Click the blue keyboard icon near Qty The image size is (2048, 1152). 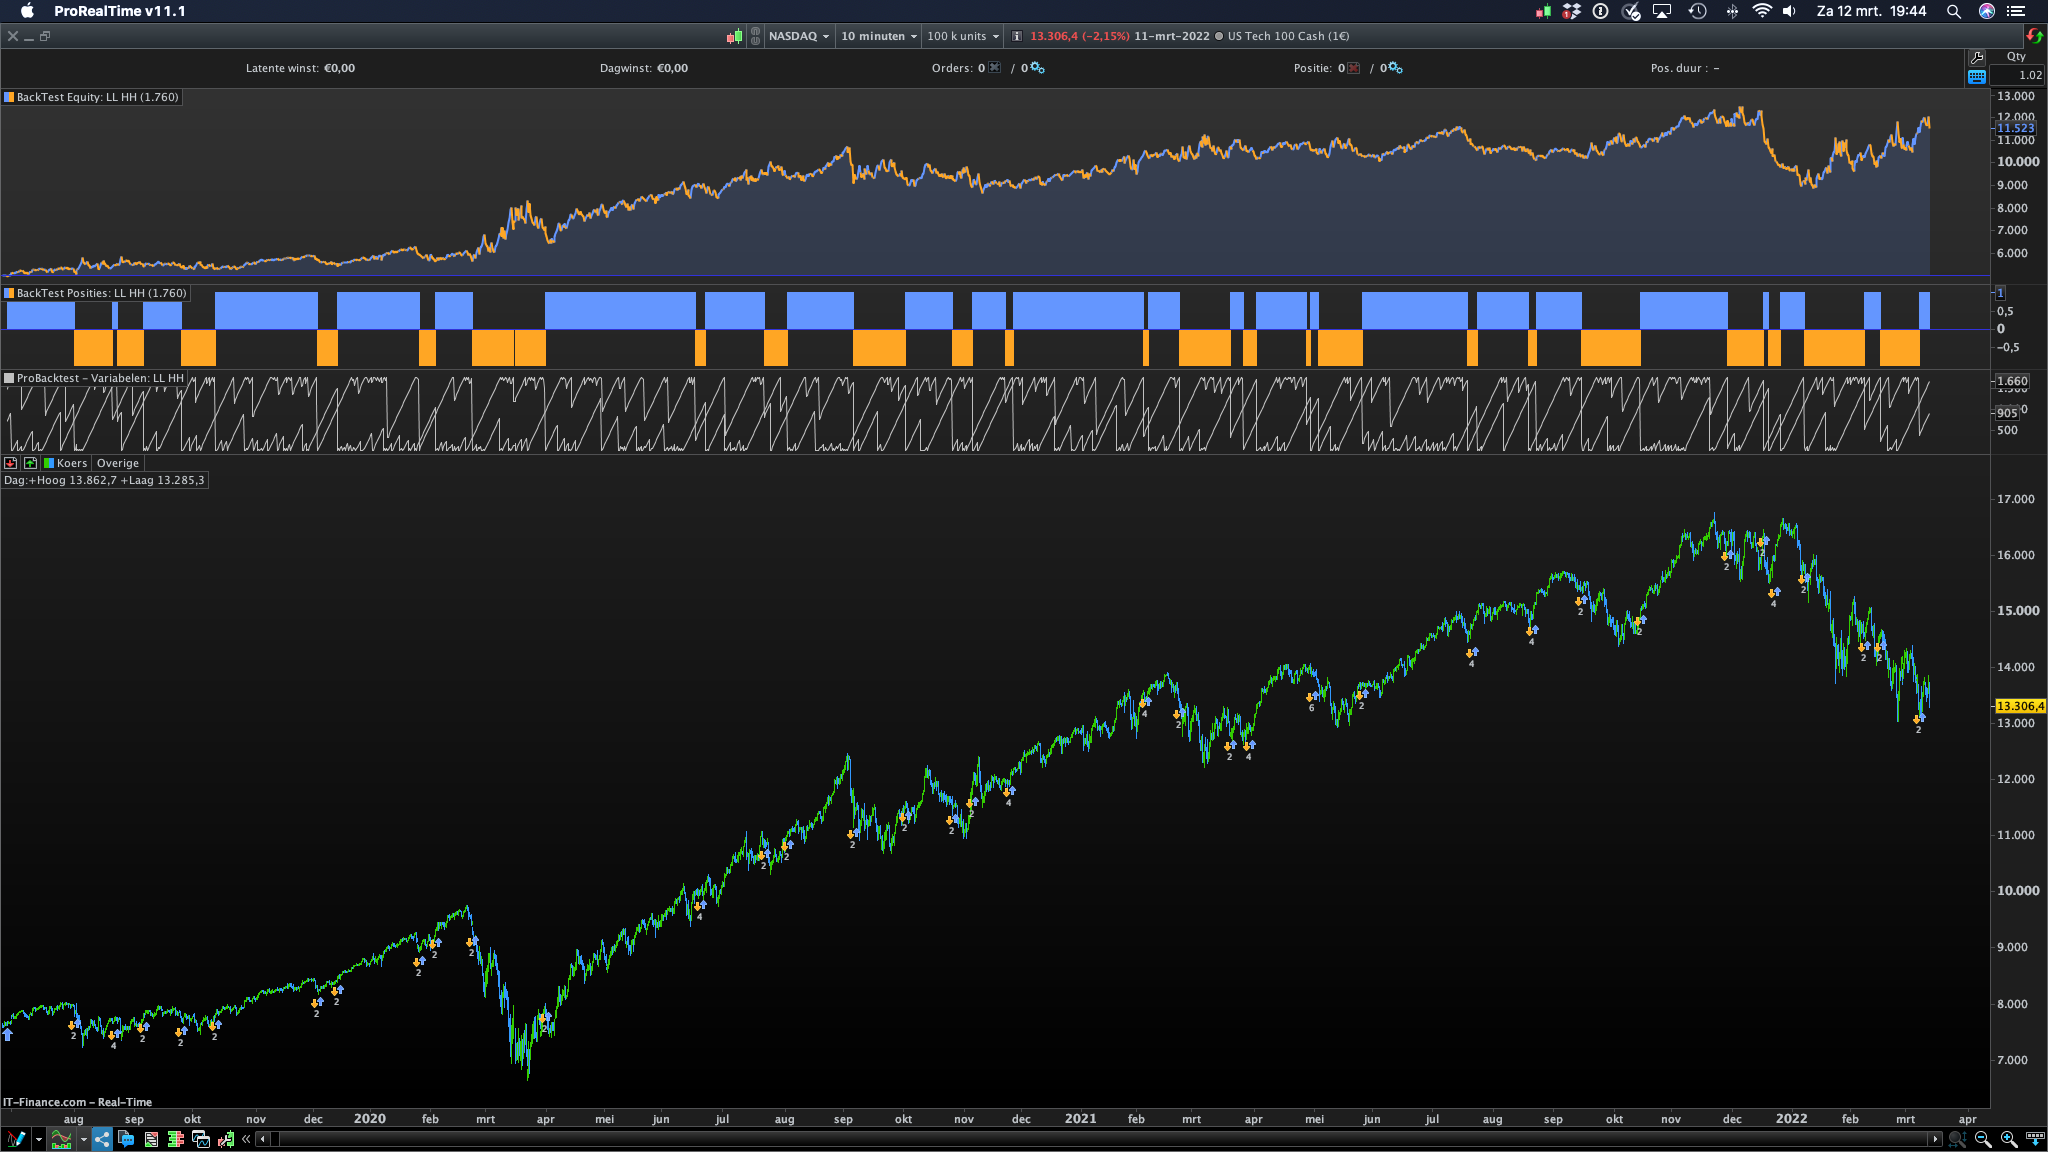[x=1976, y=77]
